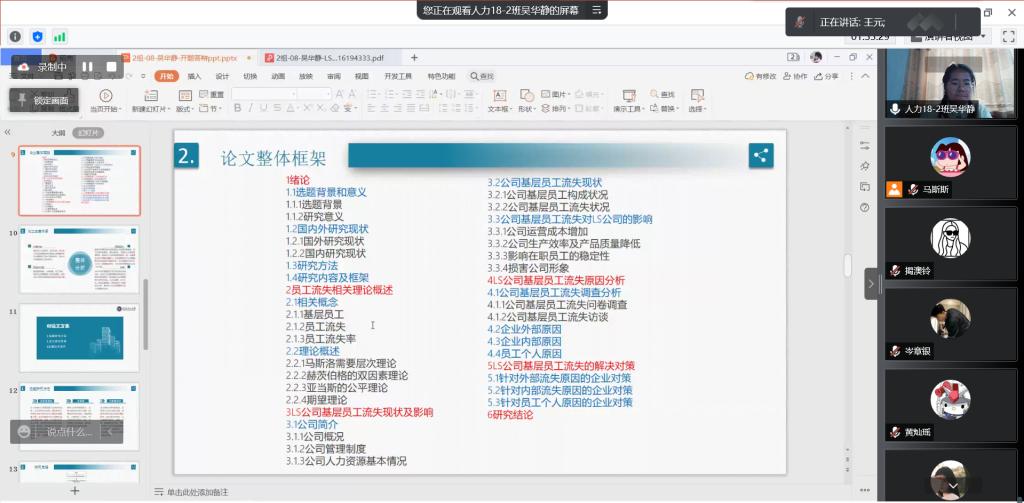Switch sidebar to 大纲 outline view
This screenshot has height=503, width=1024.
click(58, 132)
